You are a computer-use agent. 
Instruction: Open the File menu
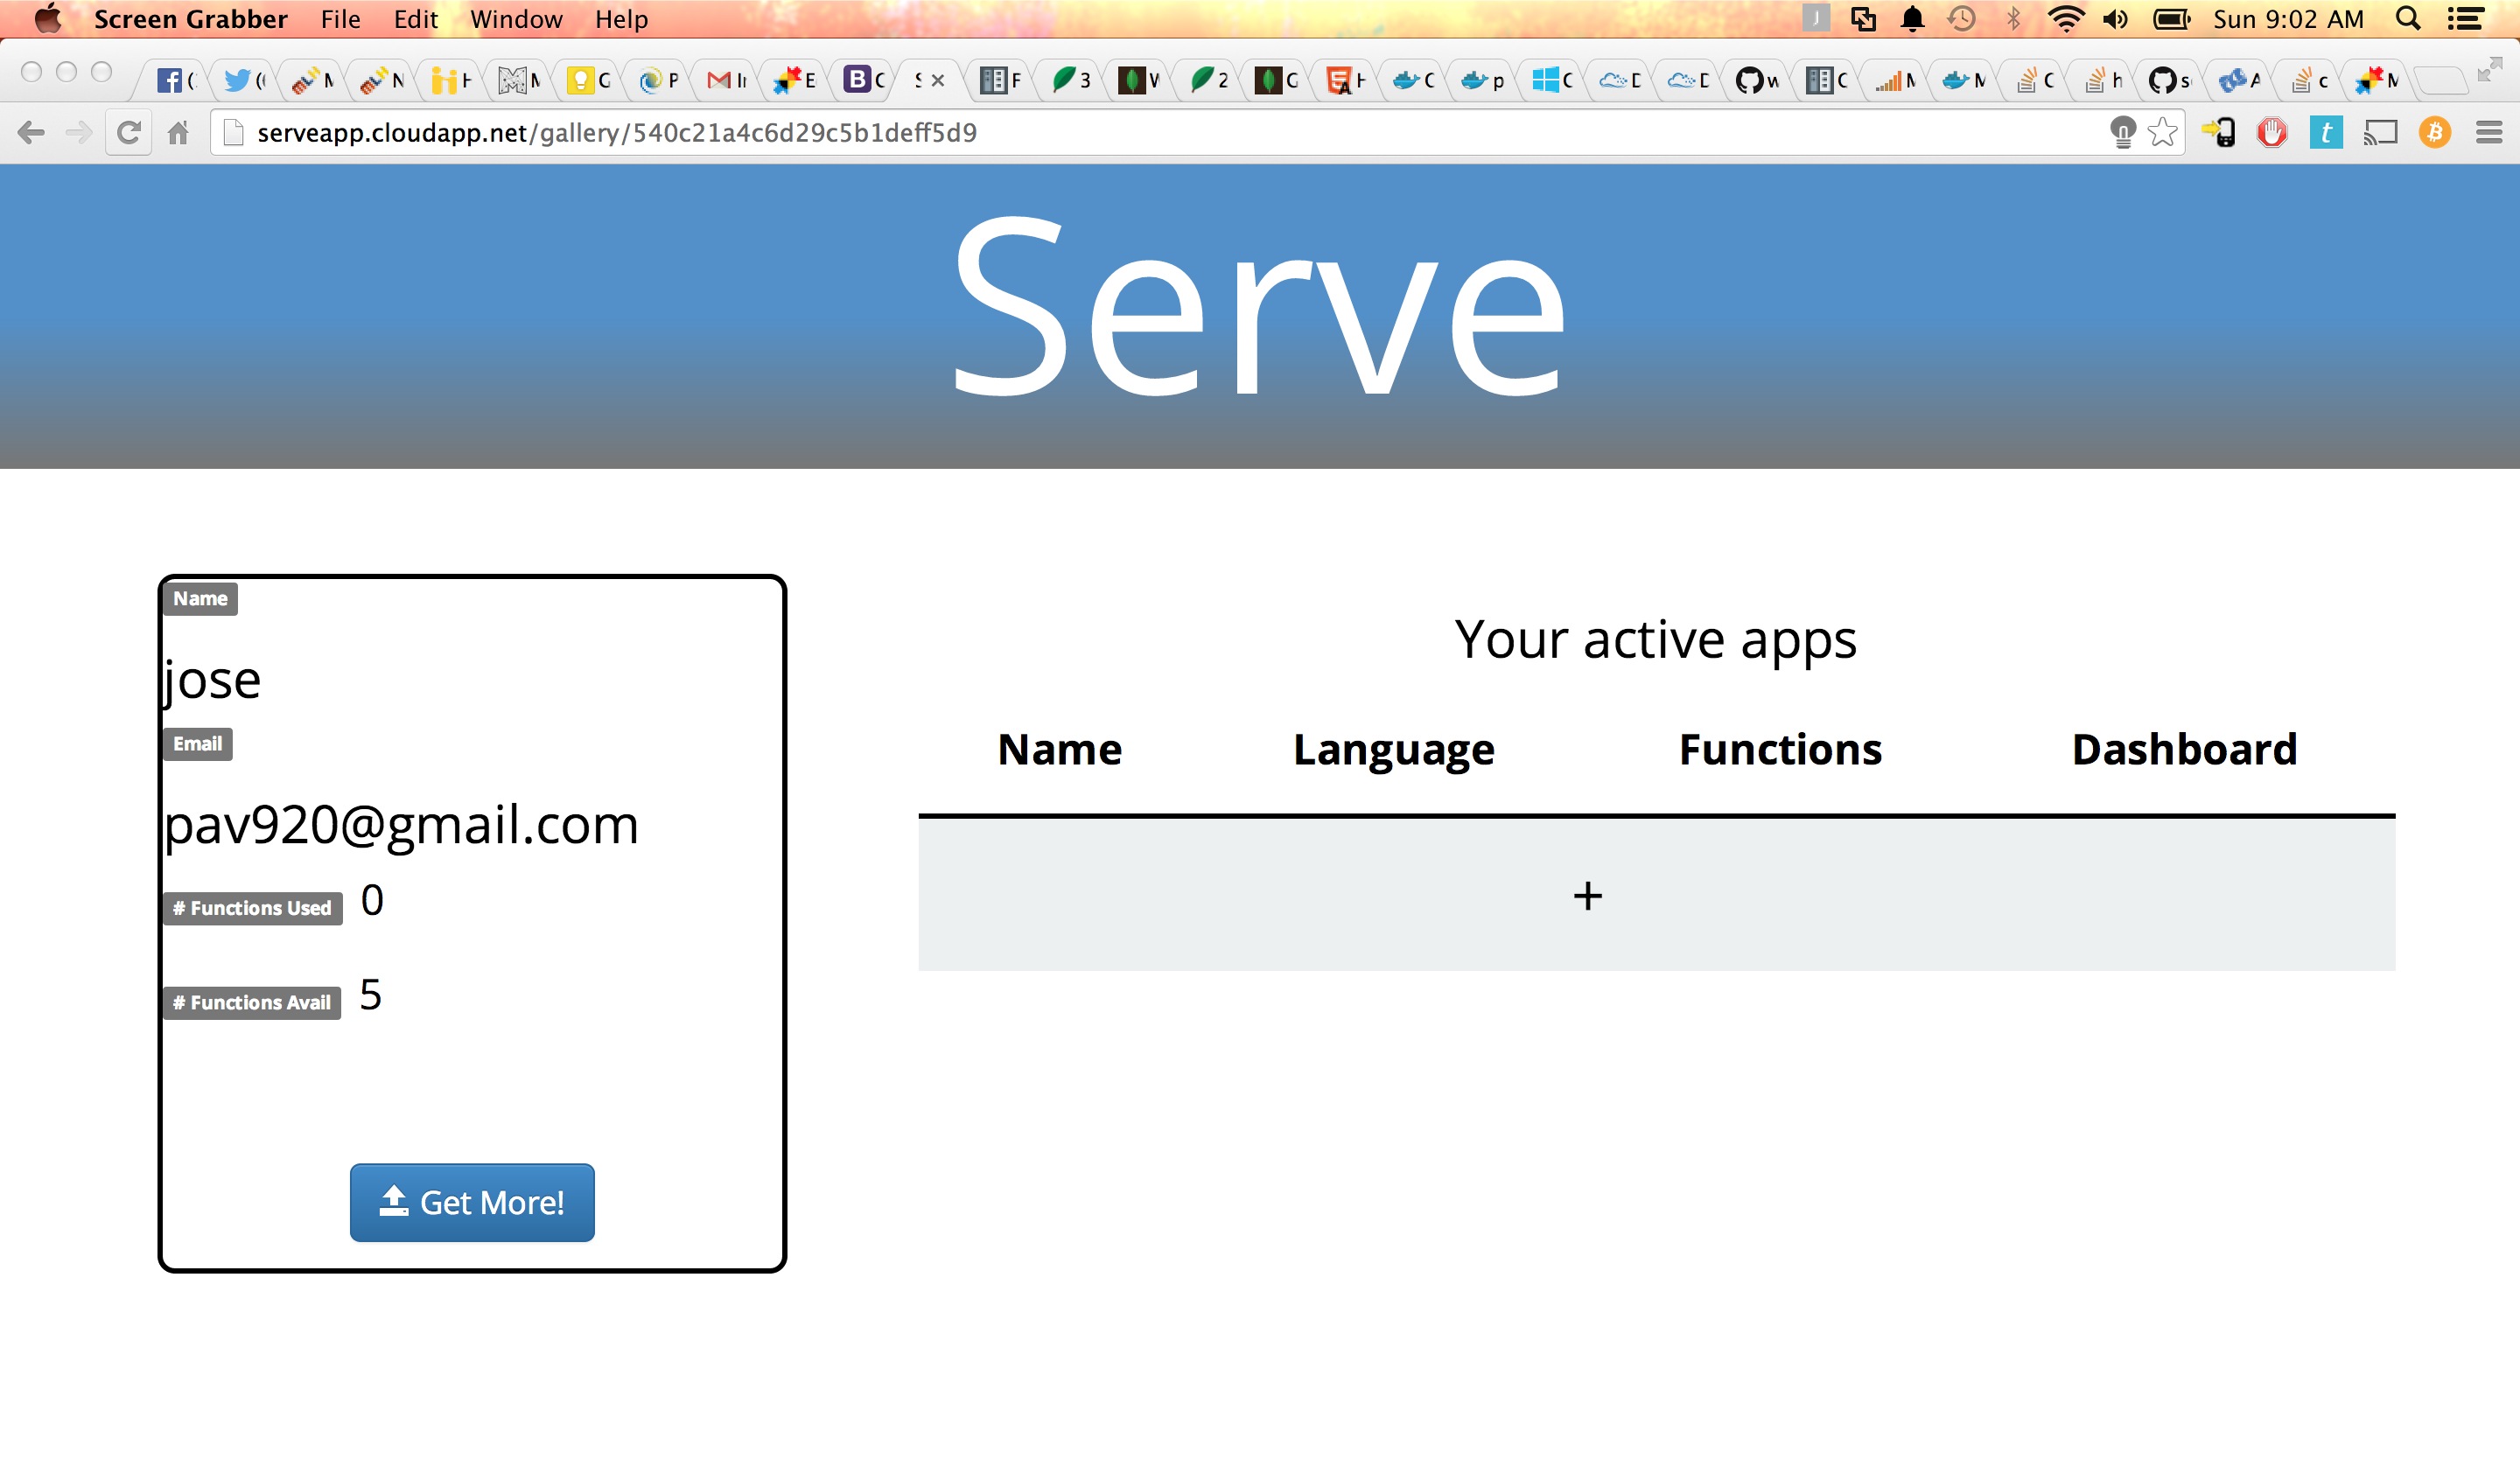pyautogui.click(x=340, y=19)
